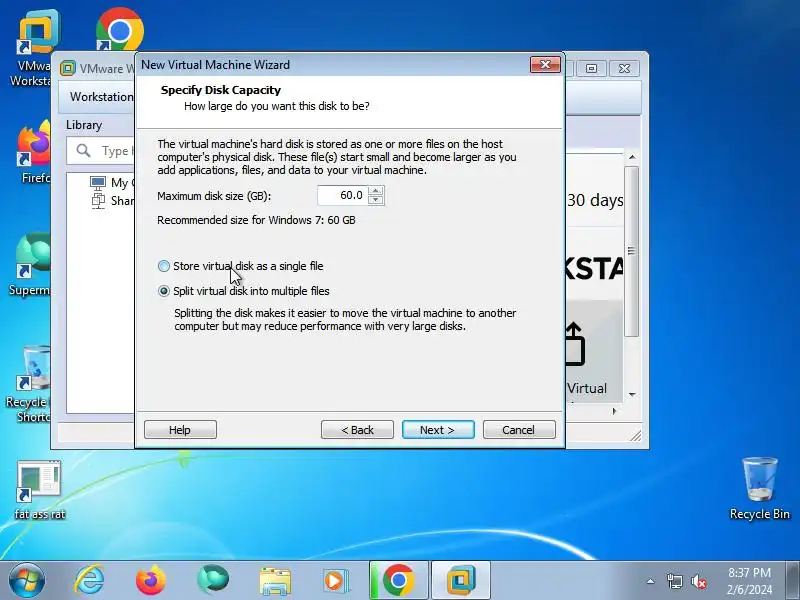Viewport: 800px width, 600px height.
Task: Open the 'fat ass rat' desktop shortcut
Action: coord(39,490)
